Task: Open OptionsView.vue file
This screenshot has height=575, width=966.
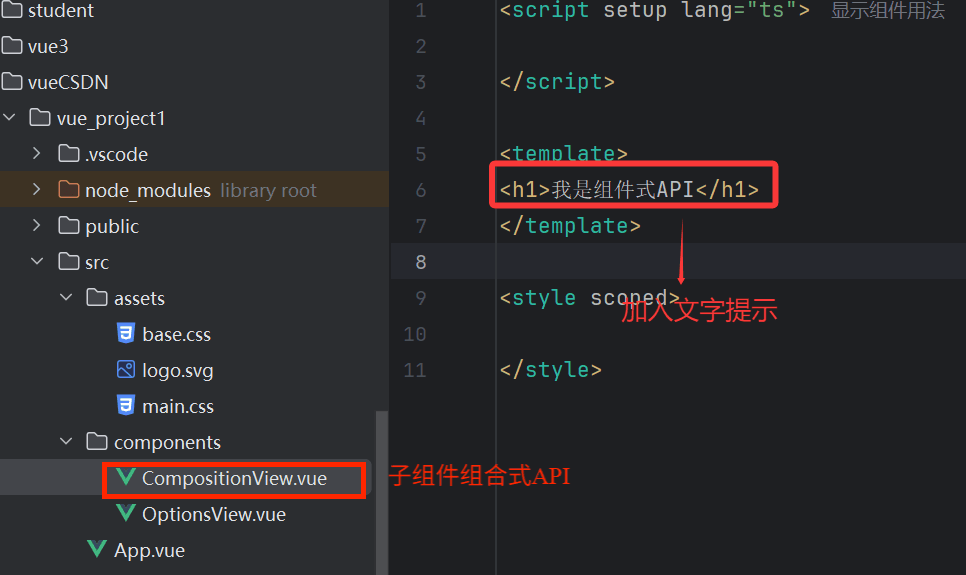Action: click(214, 514)
